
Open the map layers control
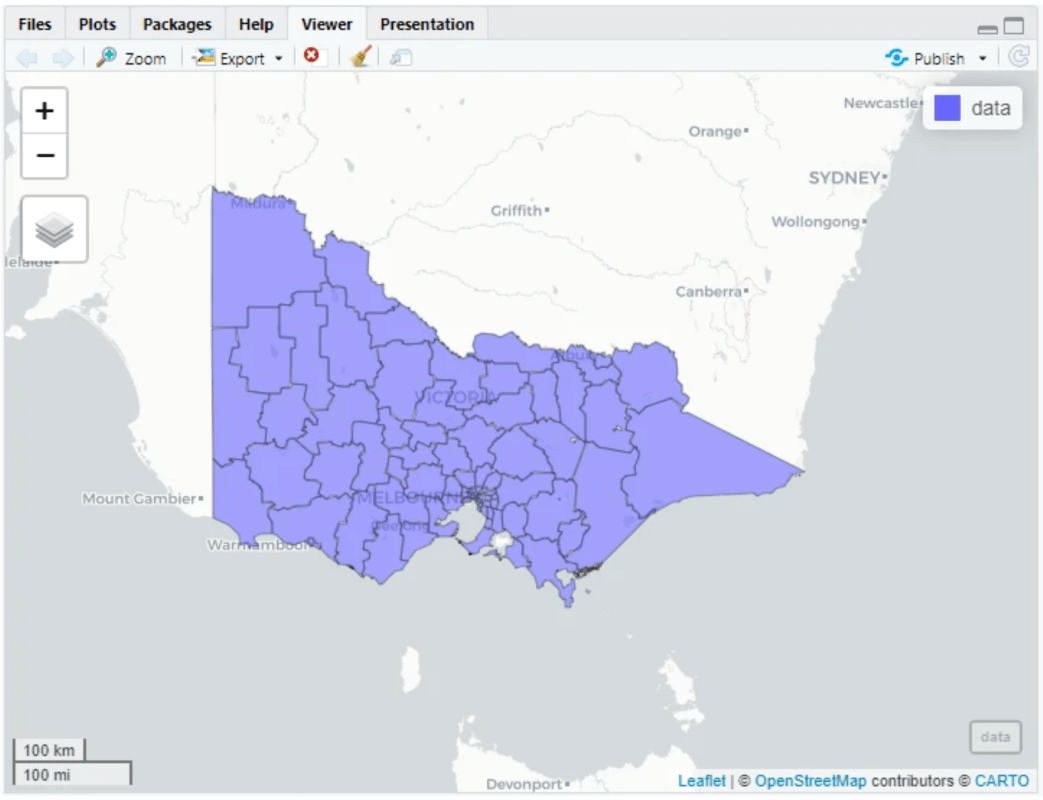point(54,229)
